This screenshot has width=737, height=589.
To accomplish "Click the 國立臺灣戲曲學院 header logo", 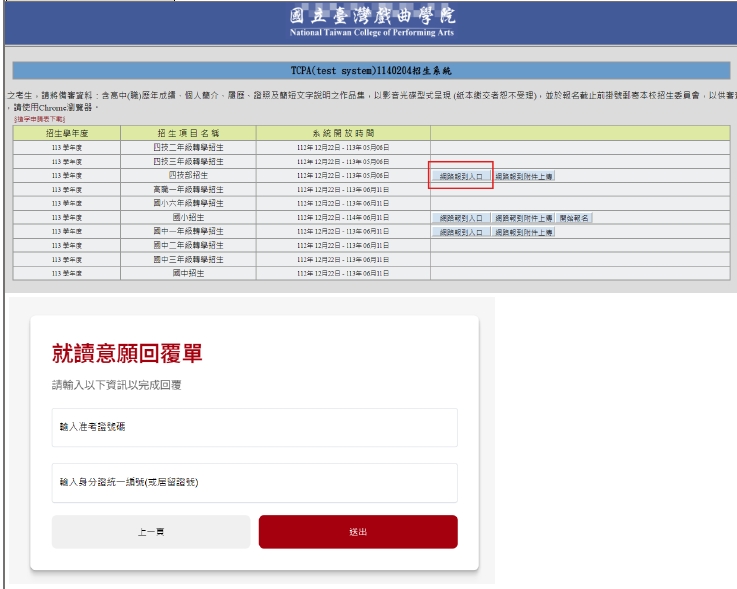I will click(370, 22).
